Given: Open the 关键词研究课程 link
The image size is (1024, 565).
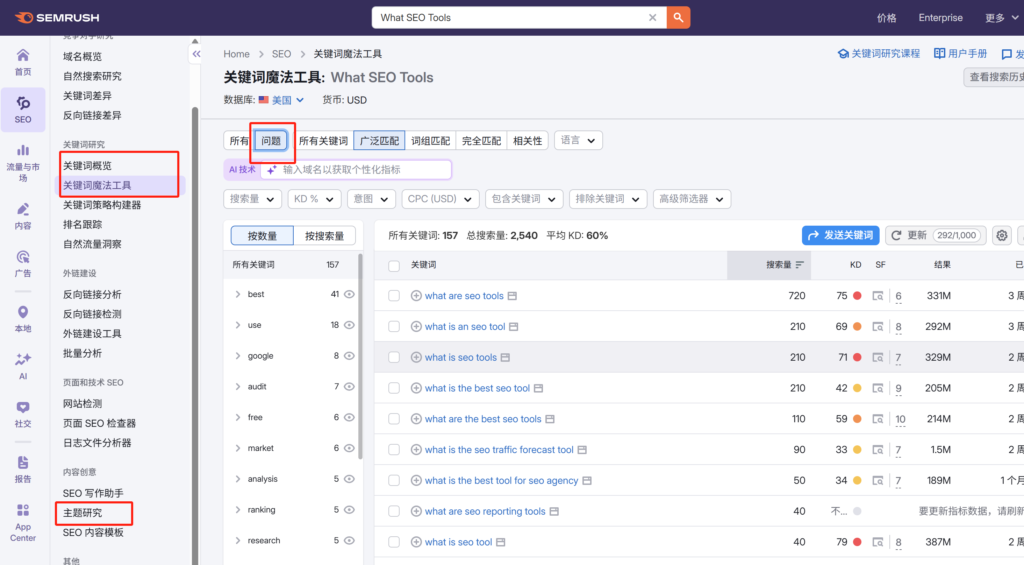Looking at the screenshot, I should 879,54.
